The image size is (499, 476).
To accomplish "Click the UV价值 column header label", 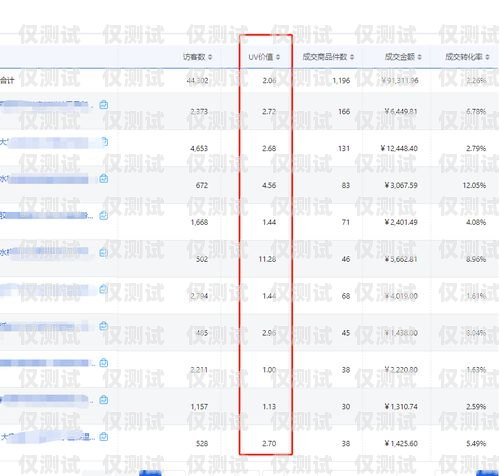I will tap(261, 57).
